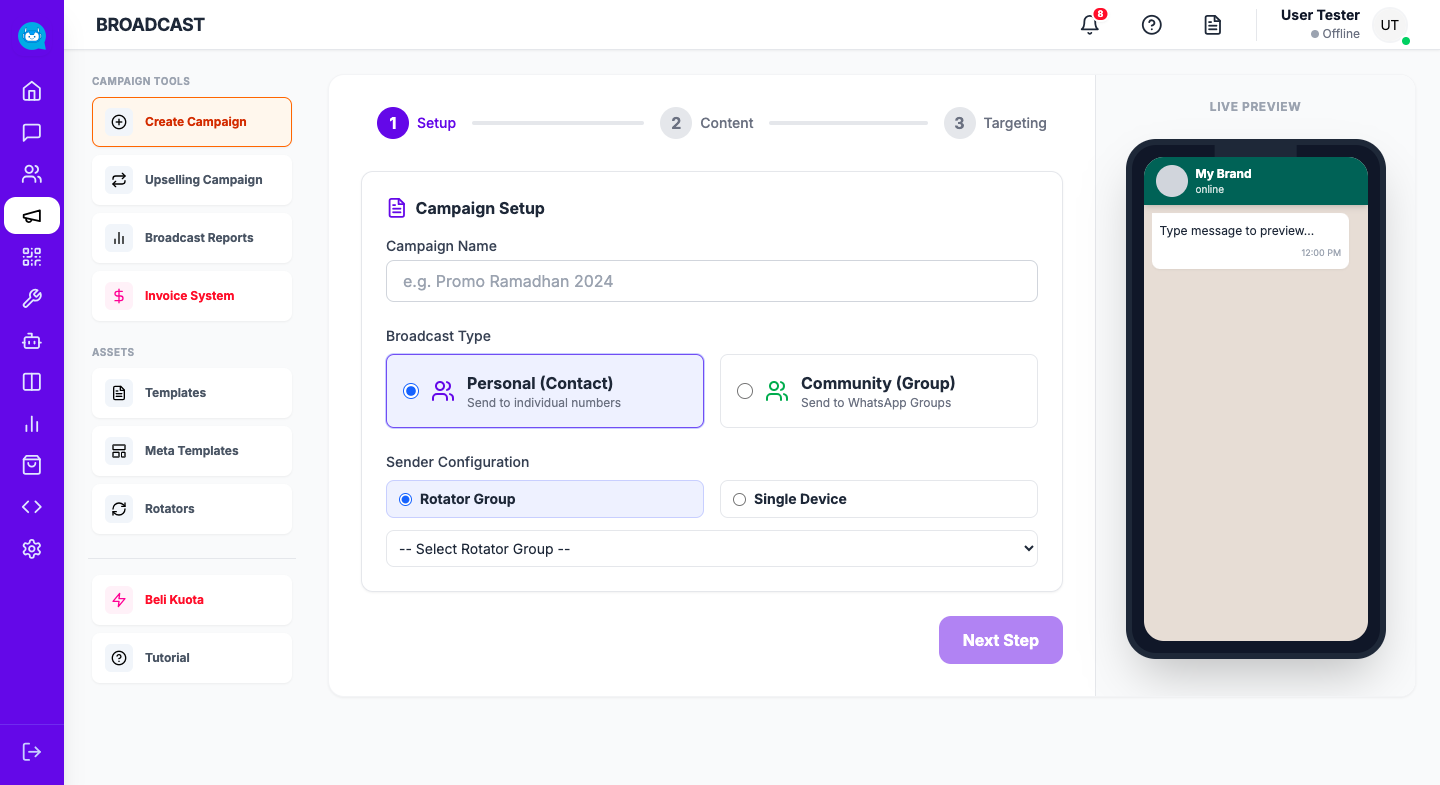Click the Next Step button

point(1000,640)
